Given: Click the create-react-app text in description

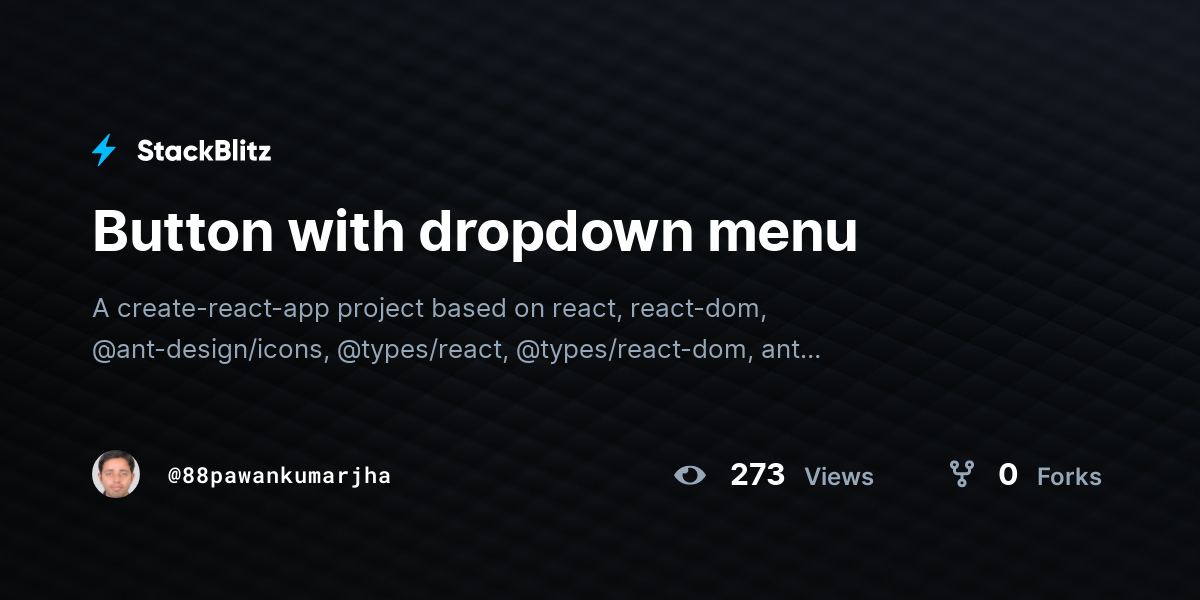Looking at the screenshot, I should coord(224,308).
